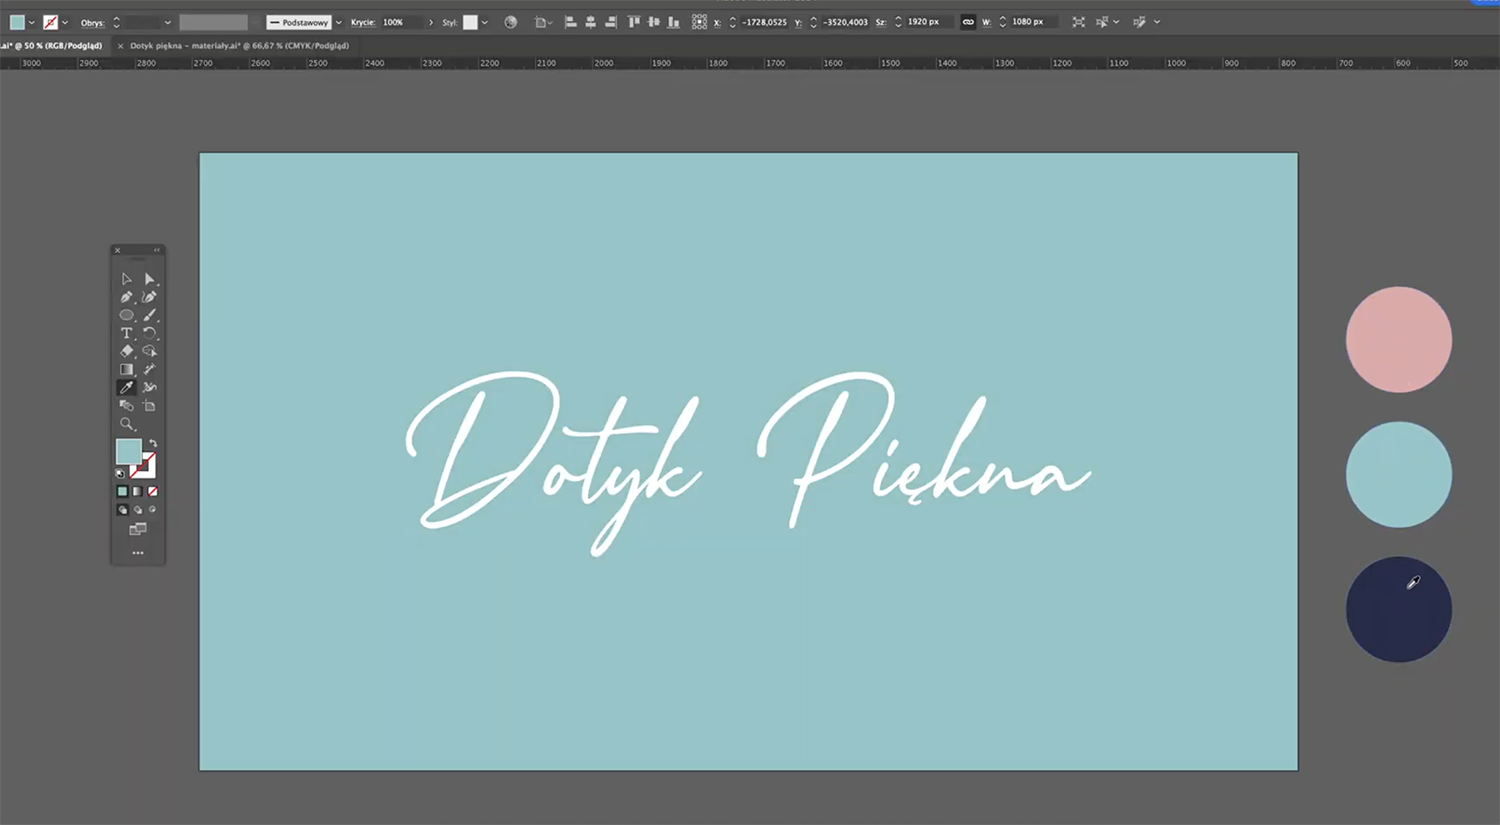Viewport: 1500px width, 825px height.
Task: Sample the dark navy color circle
Action: [x=1397, y=610]
